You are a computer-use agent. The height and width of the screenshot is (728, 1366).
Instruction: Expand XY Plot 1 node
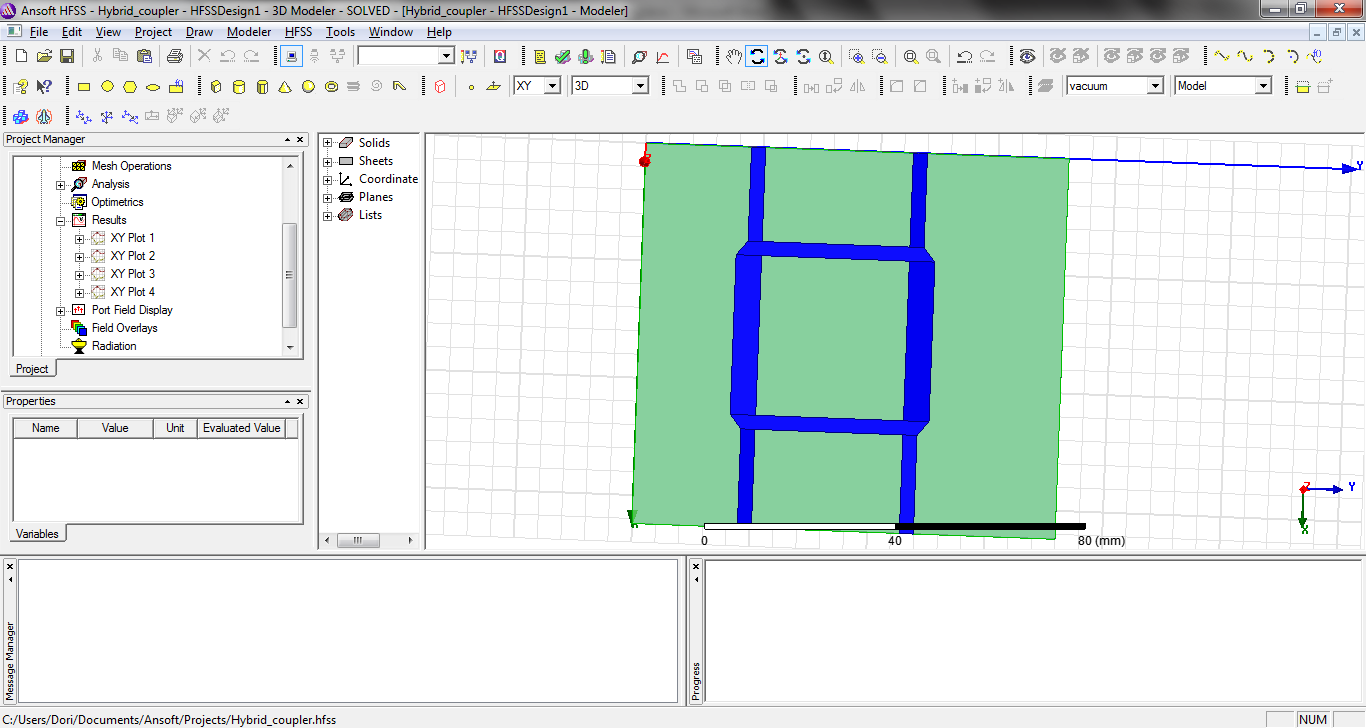pos(79,238)
